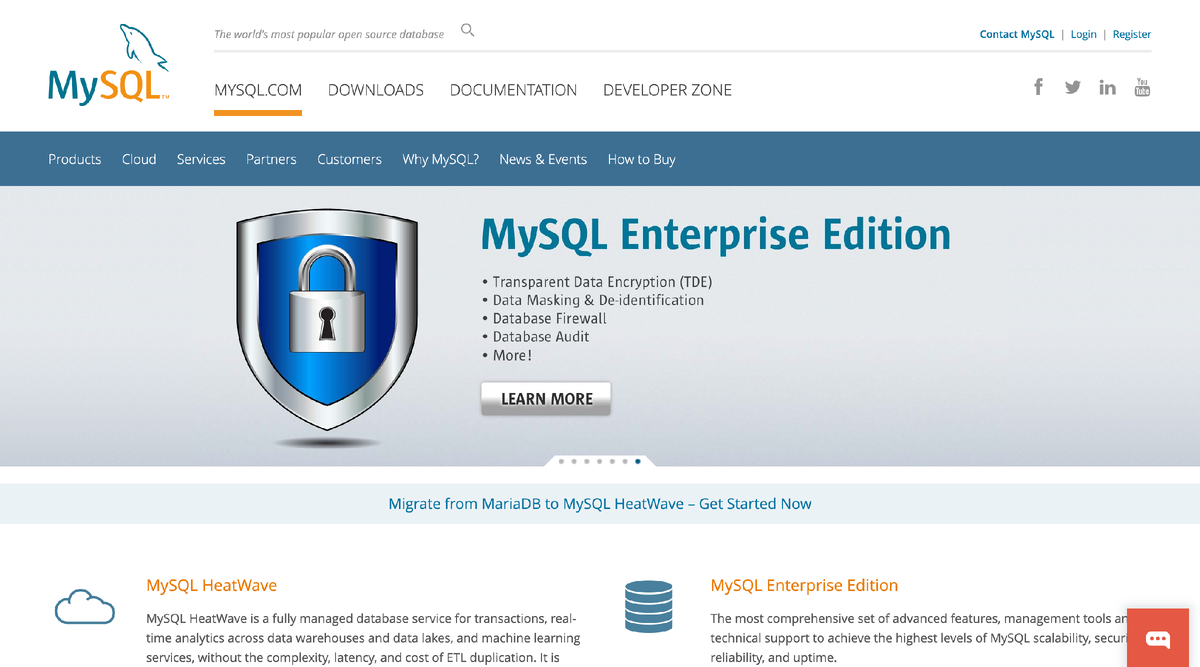
Task: Open the Products menu
Action: pos(75,159)
